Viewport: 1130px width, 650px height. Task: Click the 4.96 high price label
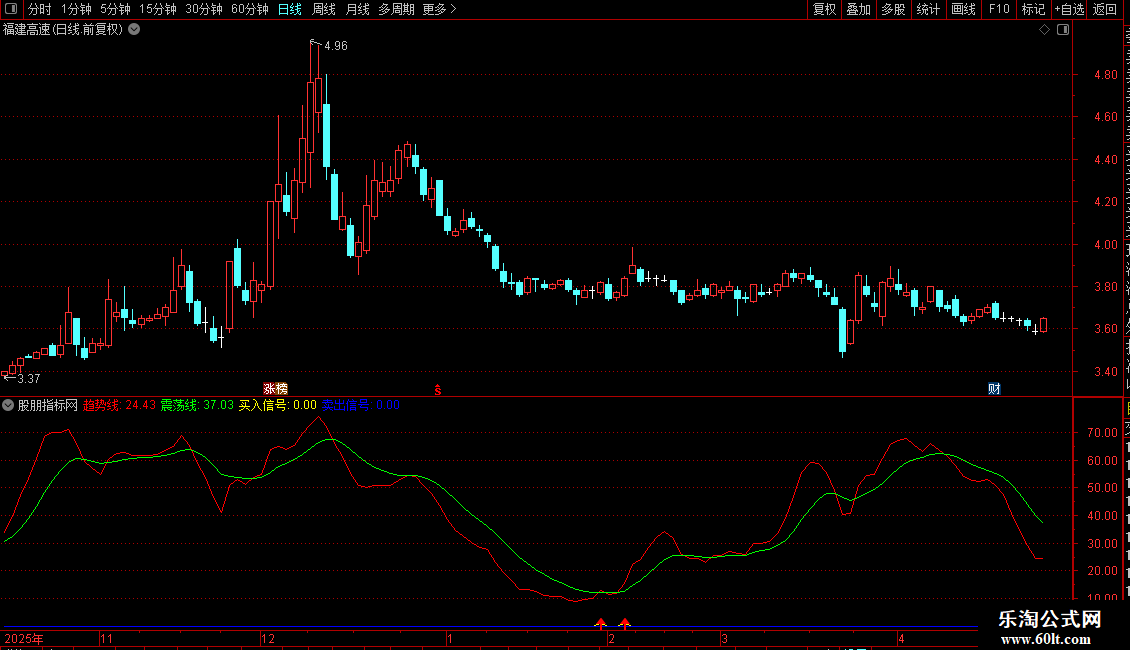(336, 45)
